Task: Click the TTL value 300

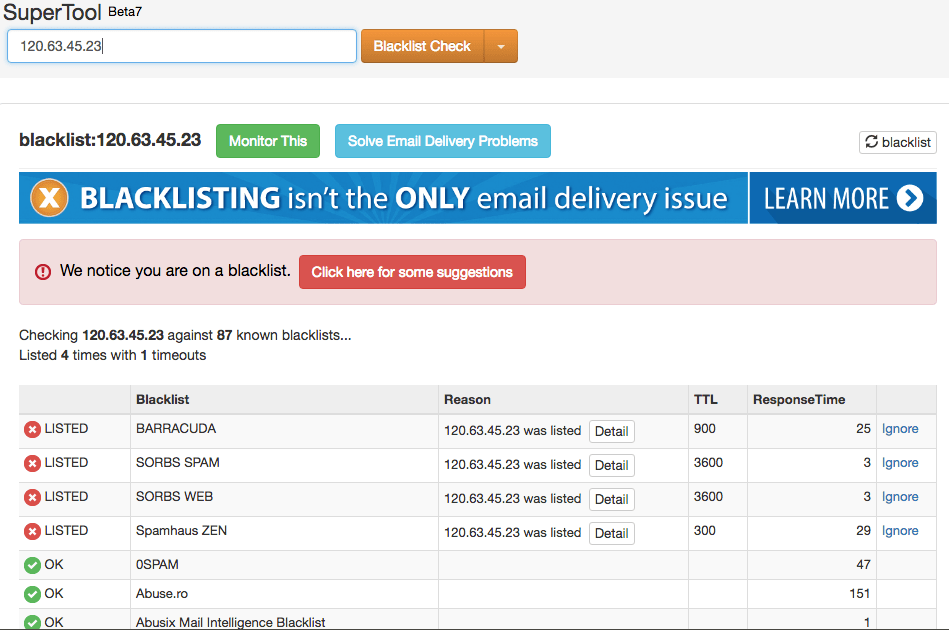Action: tap(704, 530)
